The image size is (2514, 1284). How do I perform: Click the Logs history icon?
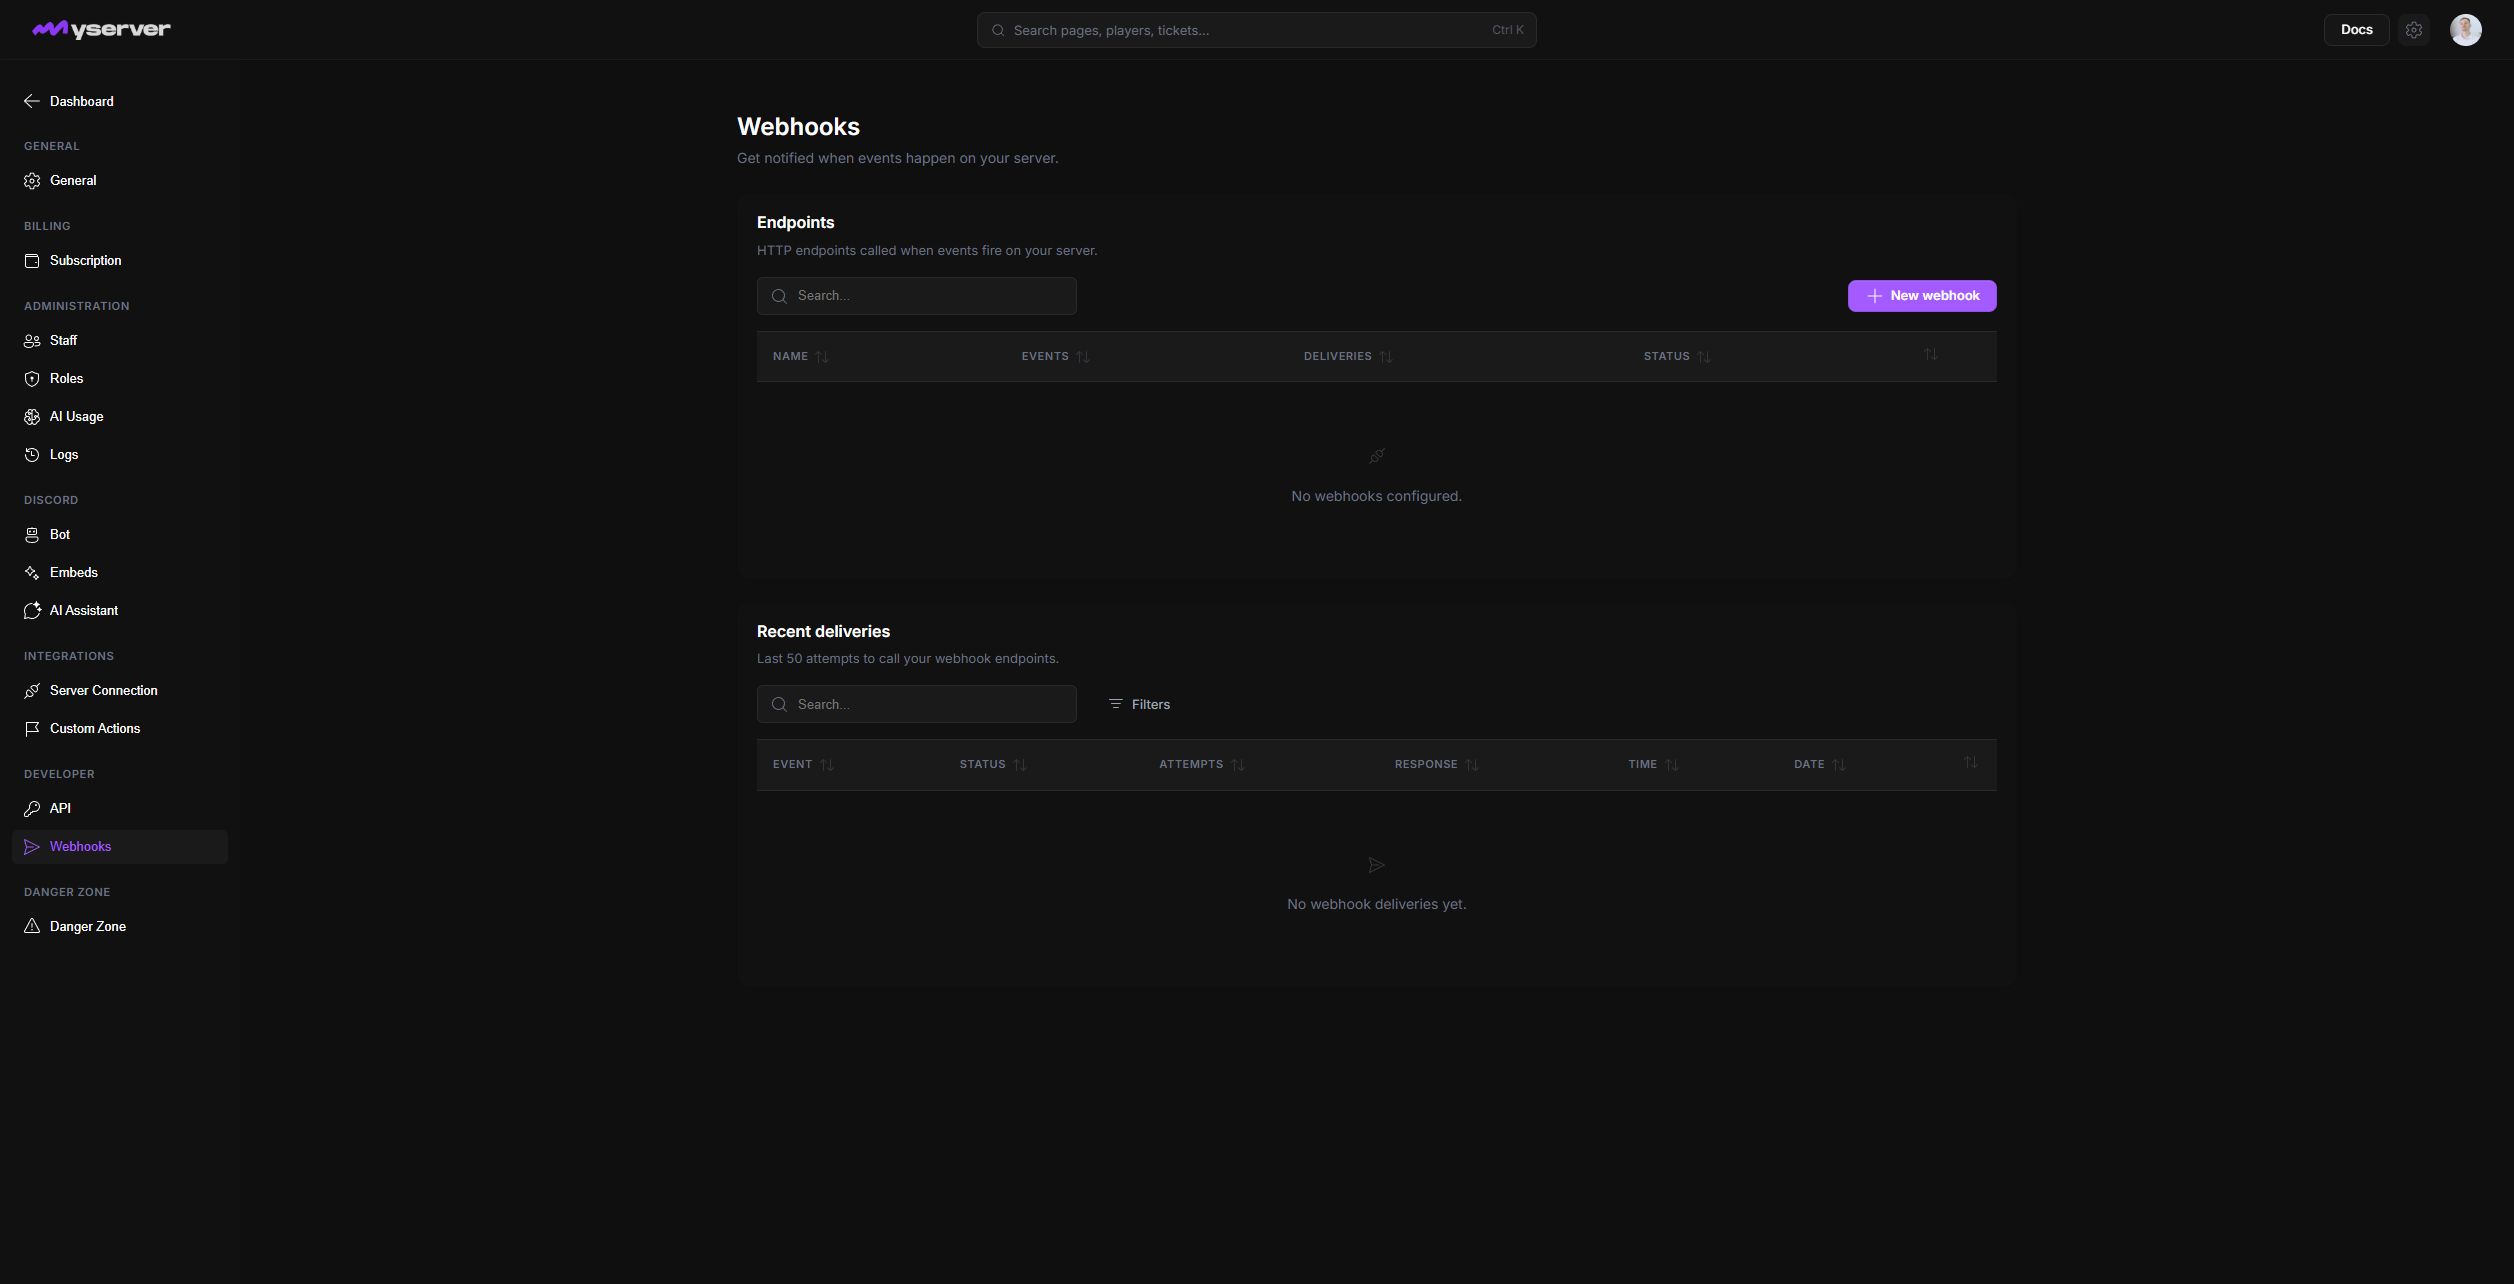[32, 455]
